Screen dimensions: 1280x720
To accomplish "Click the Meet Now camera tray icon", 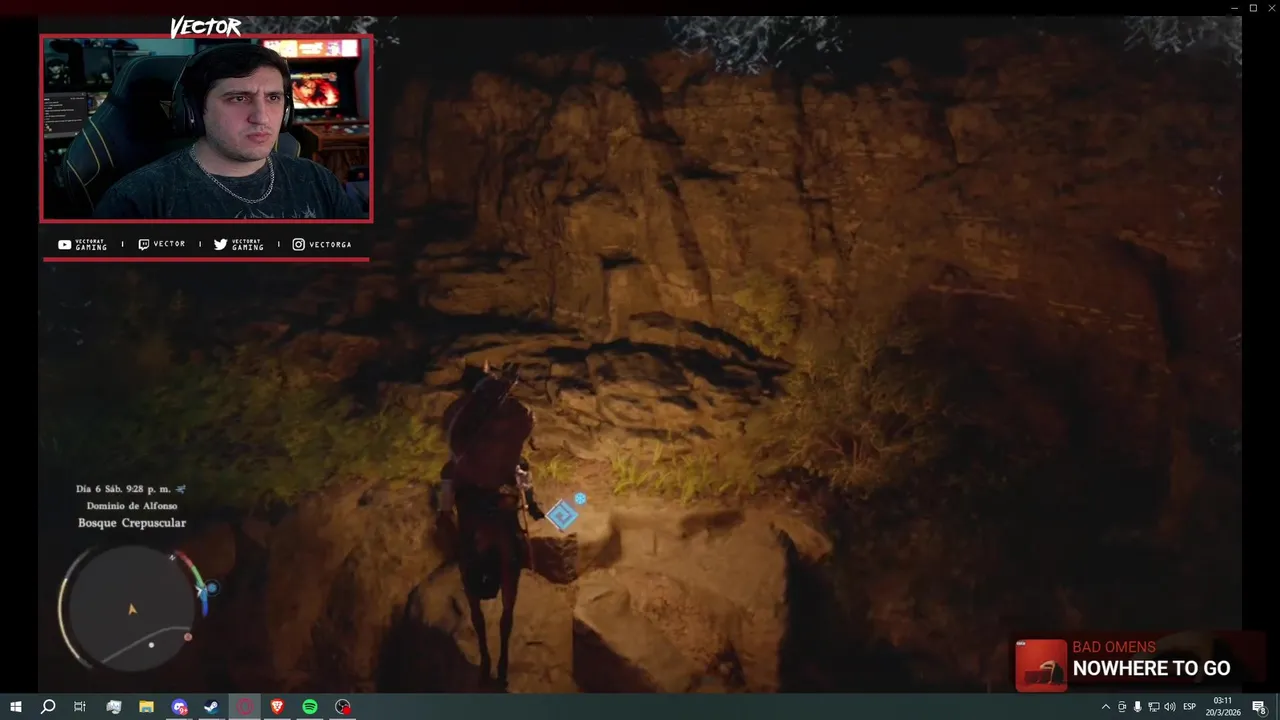I will coord(1121,707).
